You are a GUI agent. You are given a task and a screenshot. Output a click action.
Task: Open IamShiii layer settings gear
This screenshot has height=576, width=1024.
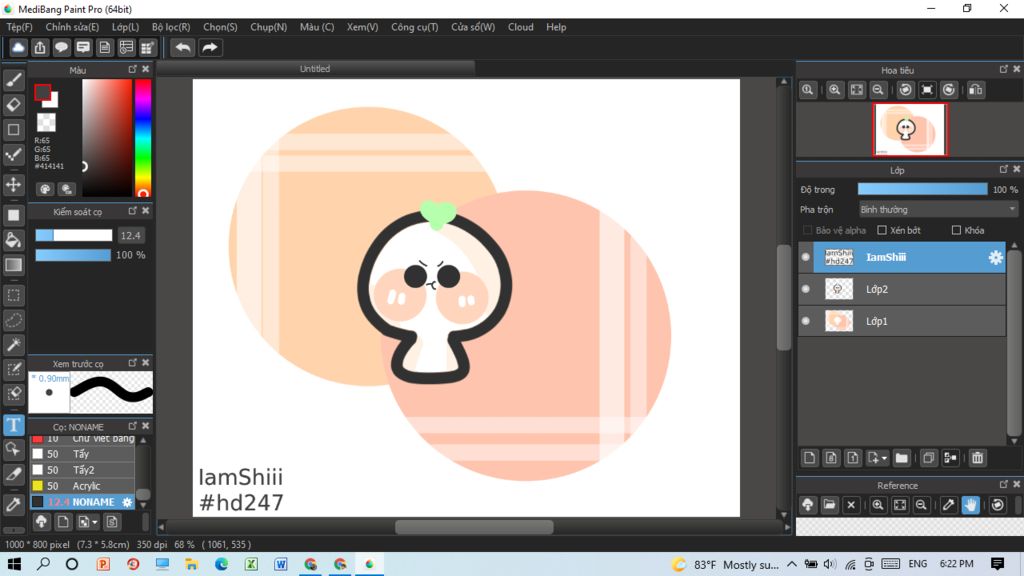(x=995, y=257)
